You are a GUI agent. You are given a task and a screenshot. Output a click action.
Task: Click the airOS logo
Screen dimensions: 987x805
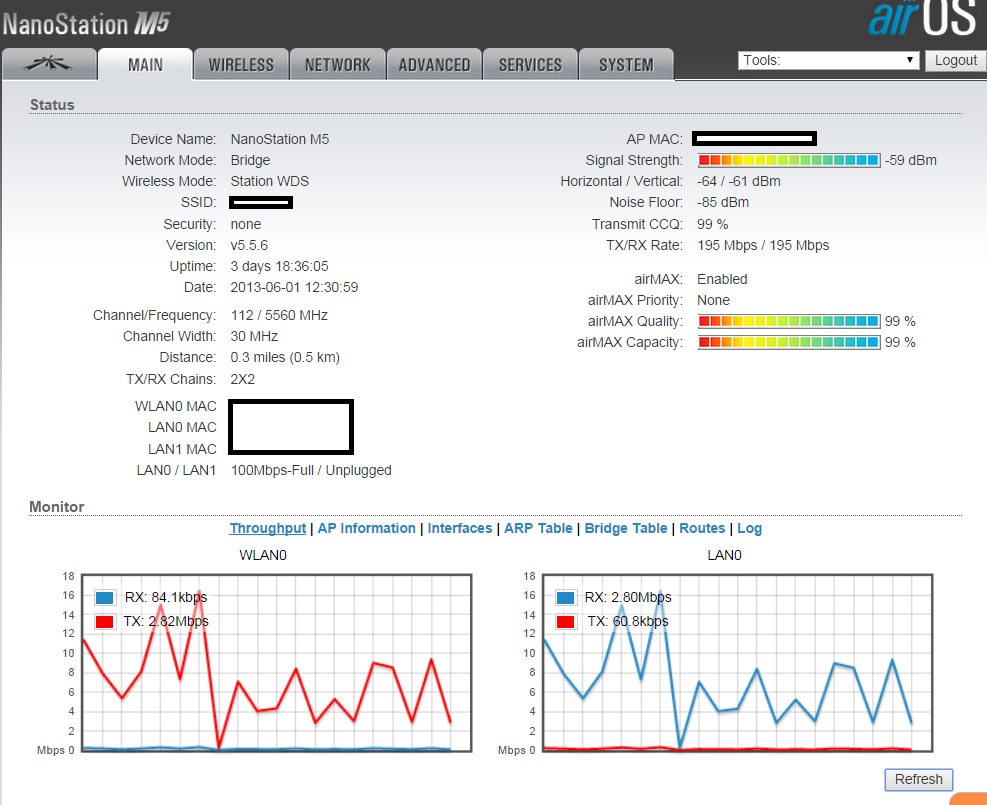(x=923, y=18)
